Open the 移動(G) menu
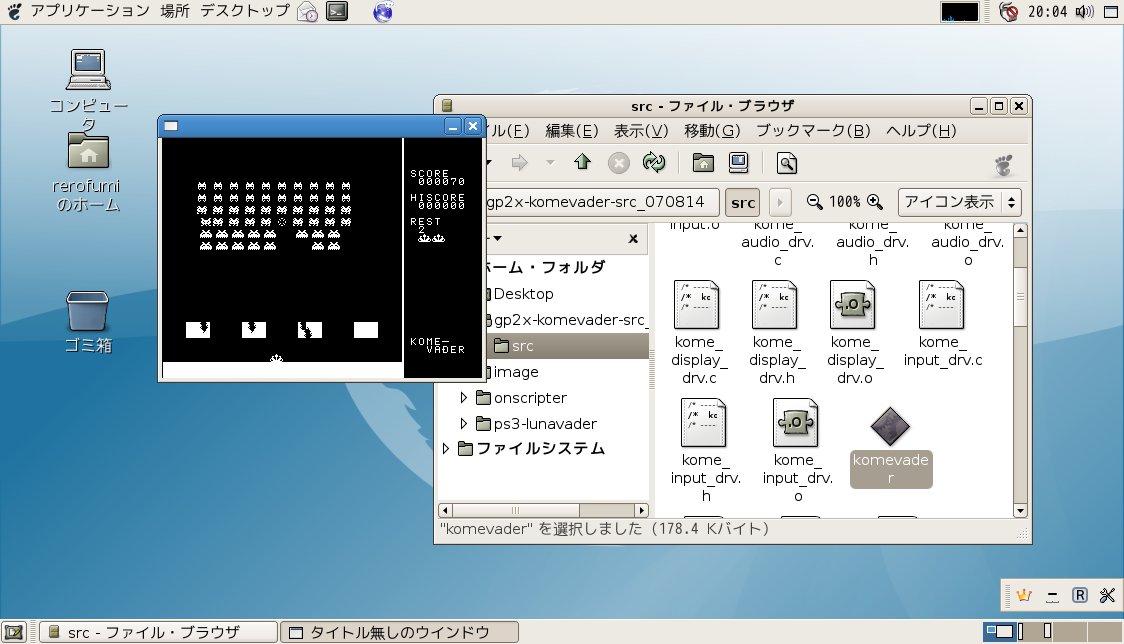The image size is (1124, 644). click(712, 131)
